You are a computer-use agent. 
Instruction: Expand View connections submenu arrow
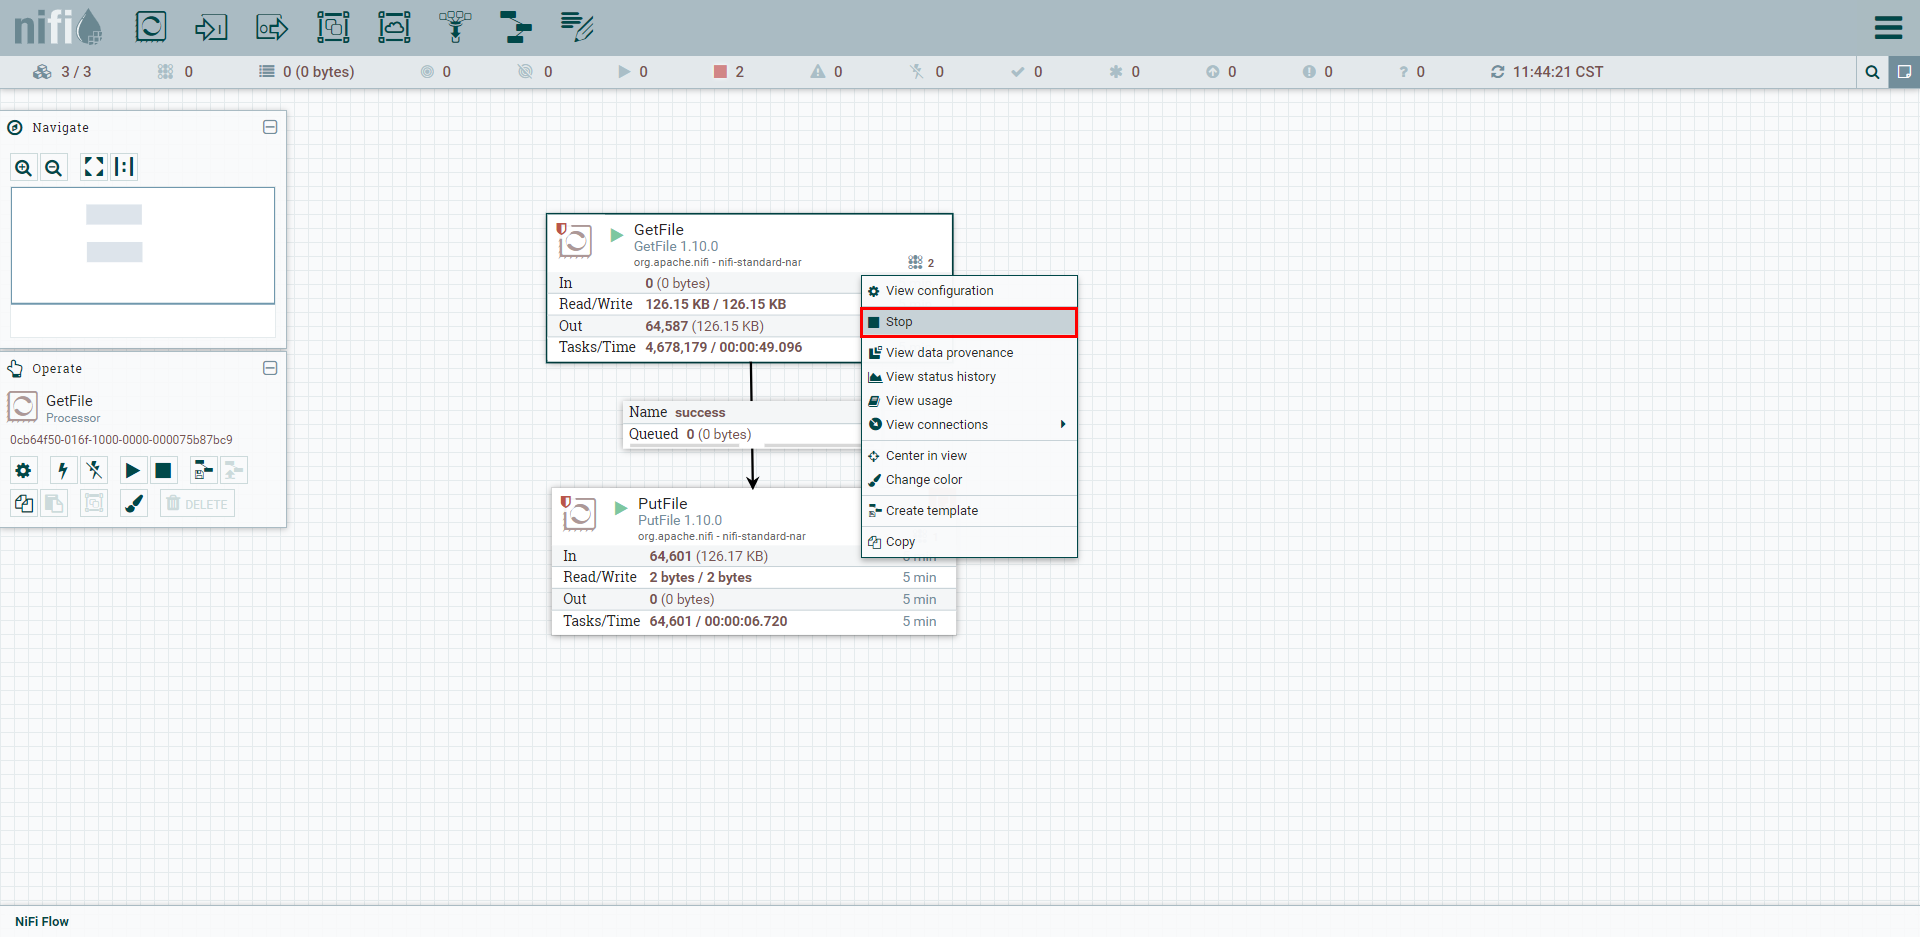[1063, 425]
